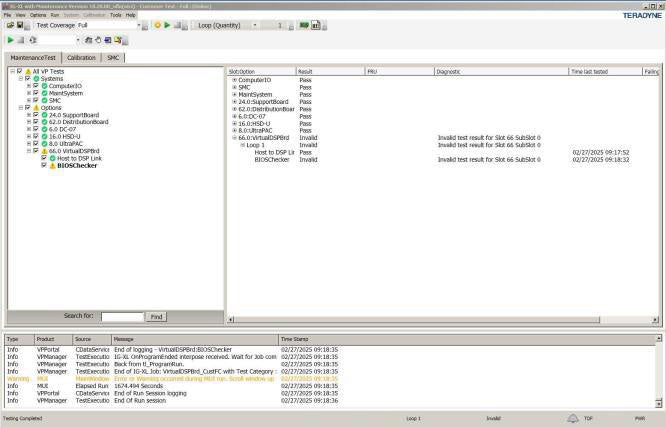Viewport: 666px width, 427px height.
Task: Uncheck the All VP Tests checkbox
Action: pos(19,72)
